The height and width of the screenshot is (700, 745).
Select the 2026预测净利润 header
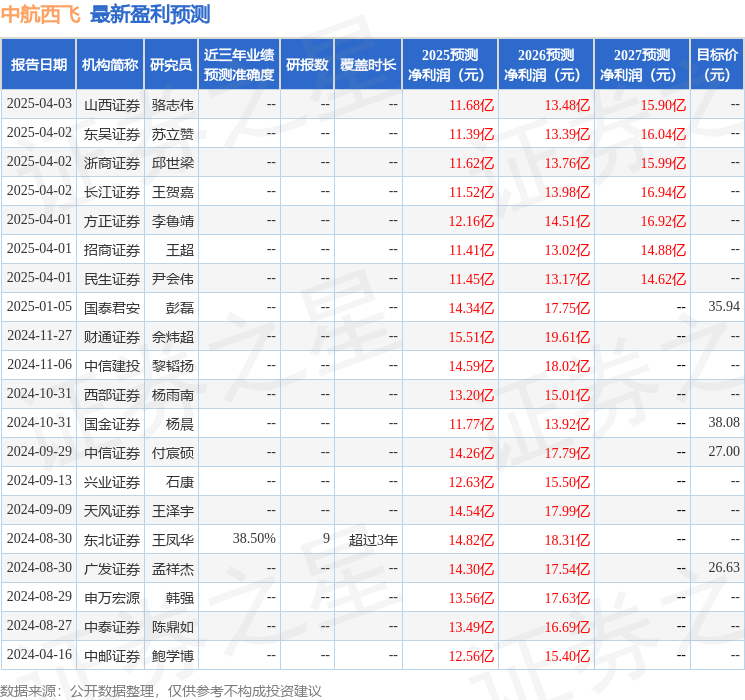pyautogui.click(x=546, y=65)
